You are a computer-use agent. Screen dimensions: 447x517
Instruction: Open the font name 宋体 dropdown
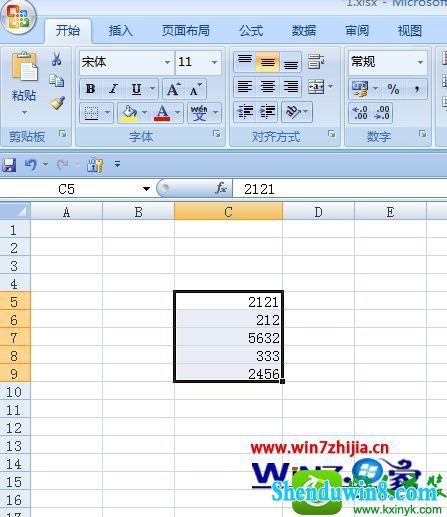(x=167, y=62)
